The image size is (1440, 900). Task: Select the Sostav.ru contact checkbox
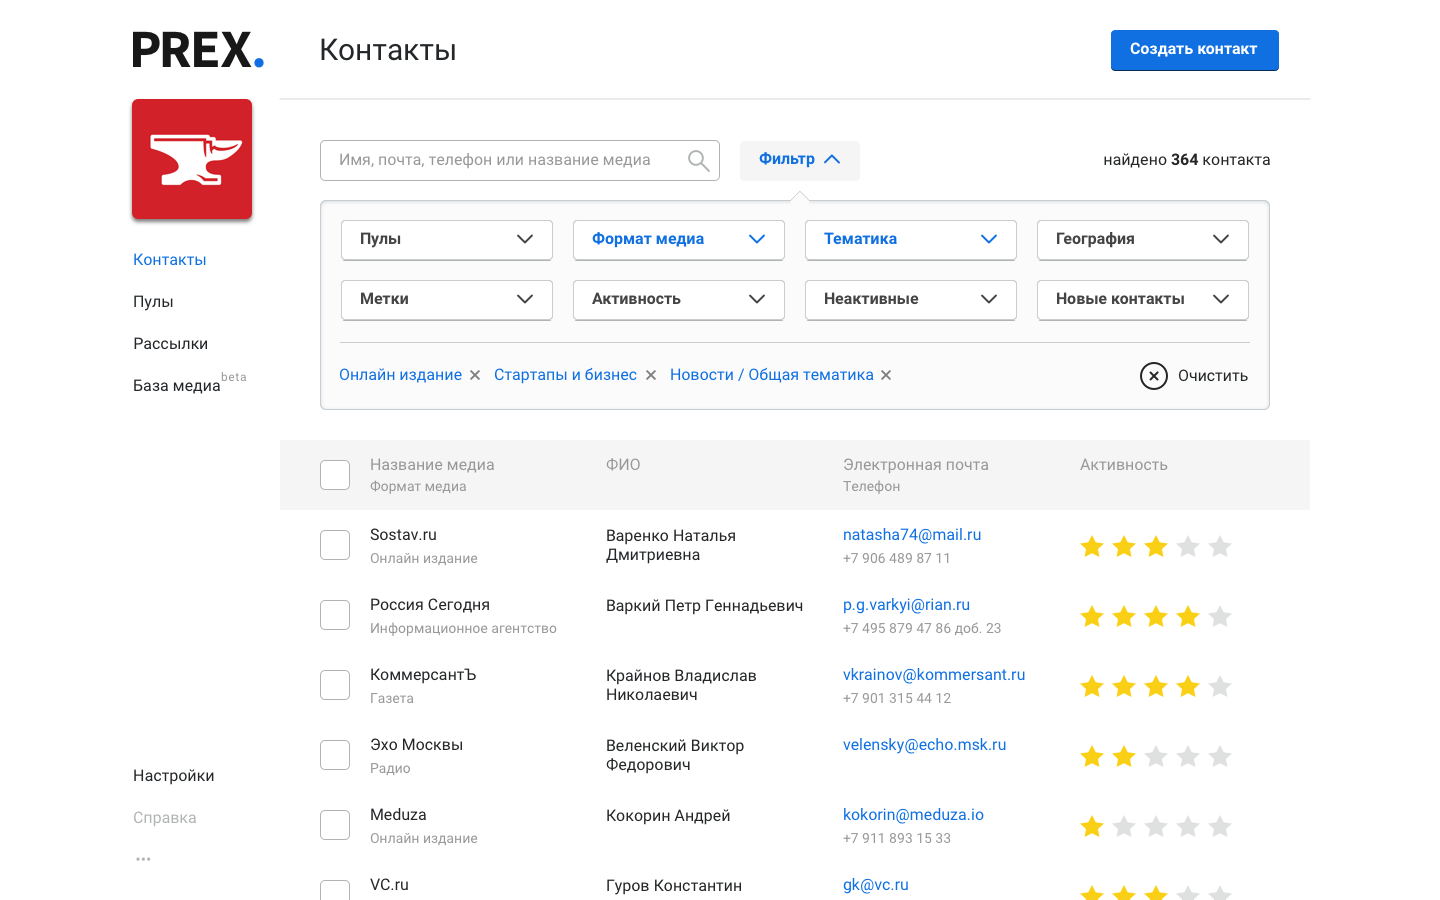pyautogui.click(x=335, y=545)
